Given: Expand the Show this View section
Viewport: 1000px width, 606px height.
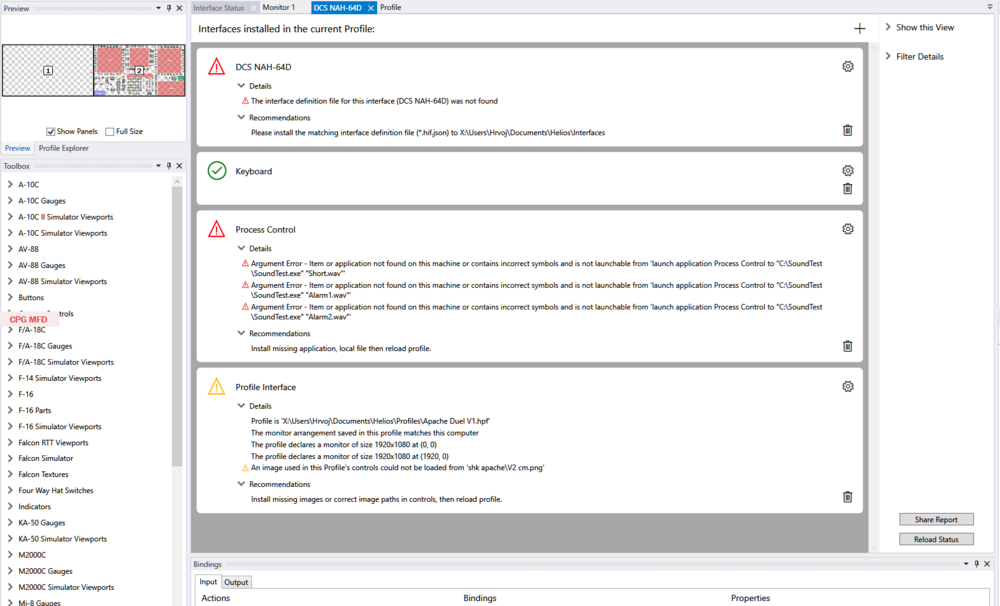Looking at the screenshot, I should point(888,28).
